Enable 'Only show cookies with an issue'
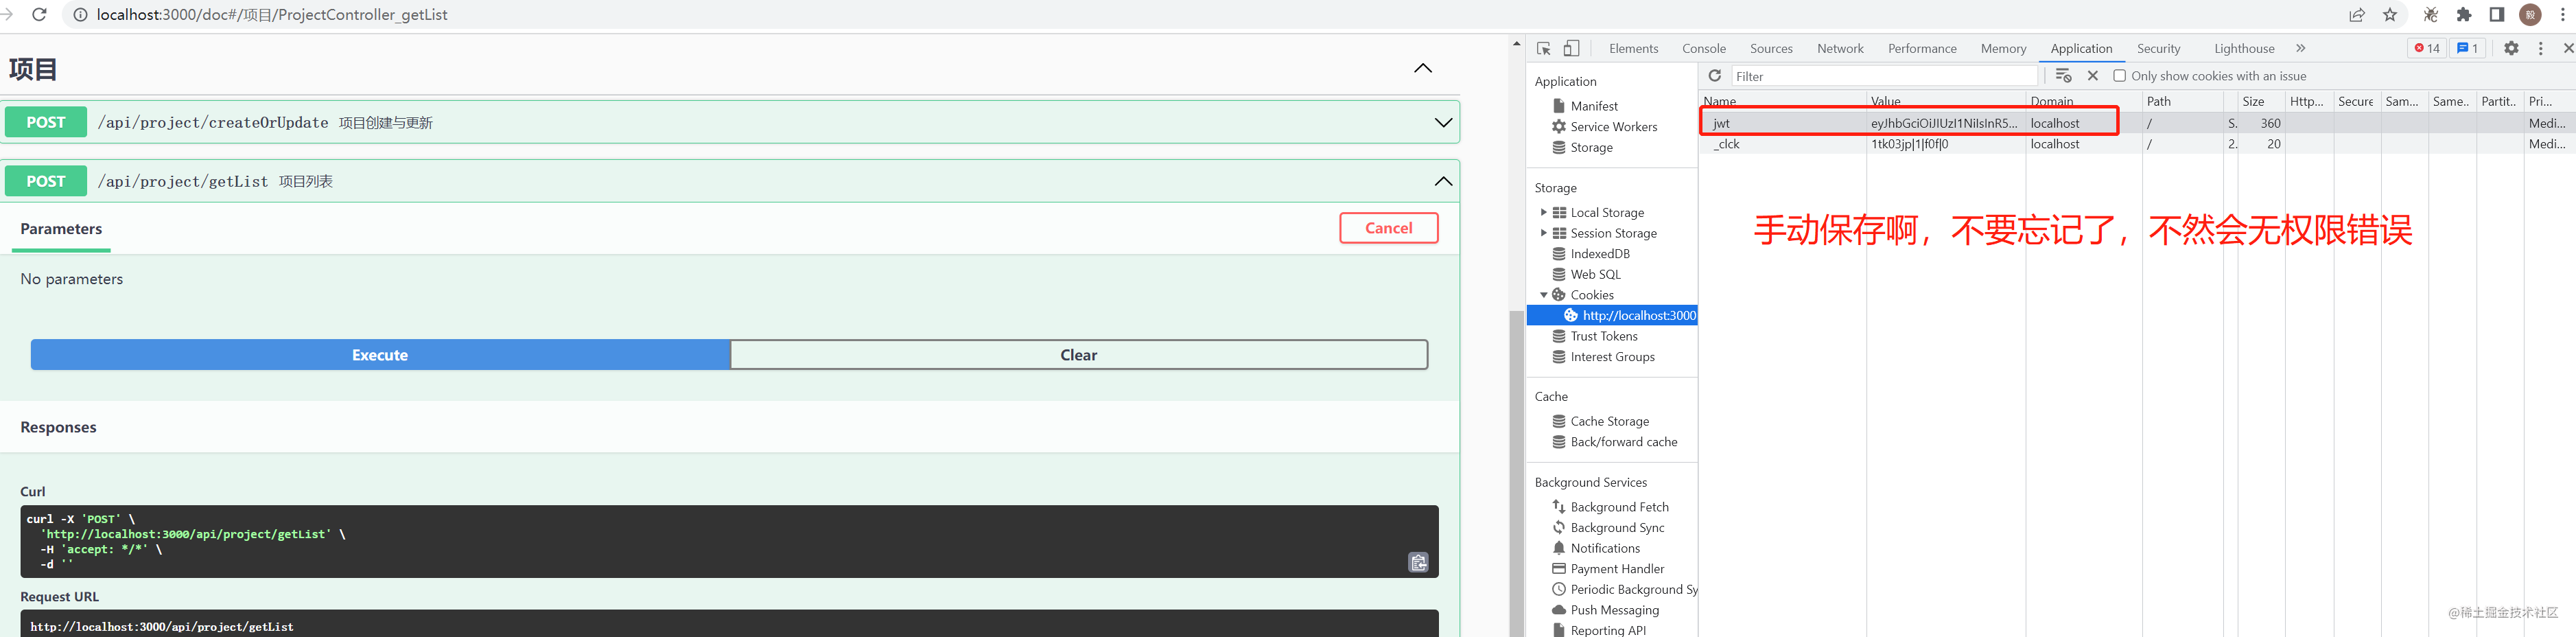Viewport: 2576px width, 637px height. 2119,76
